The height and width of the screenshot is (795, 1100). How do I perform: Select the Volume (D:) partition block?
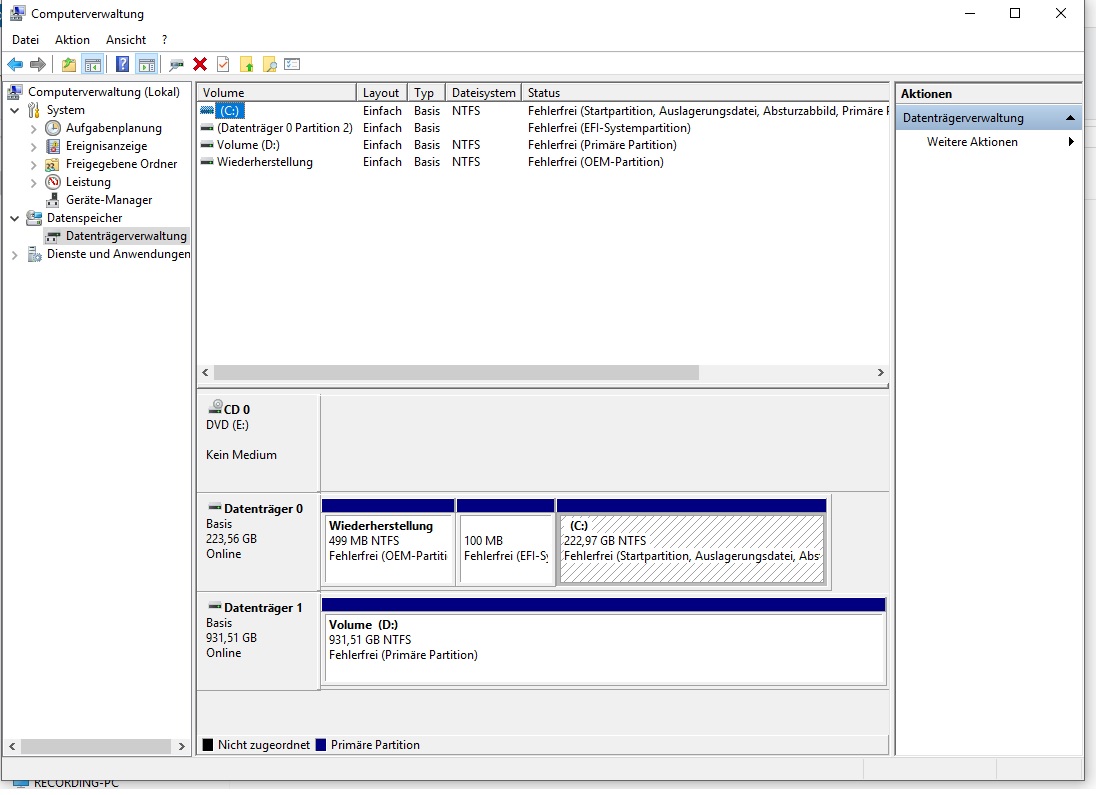603,648
